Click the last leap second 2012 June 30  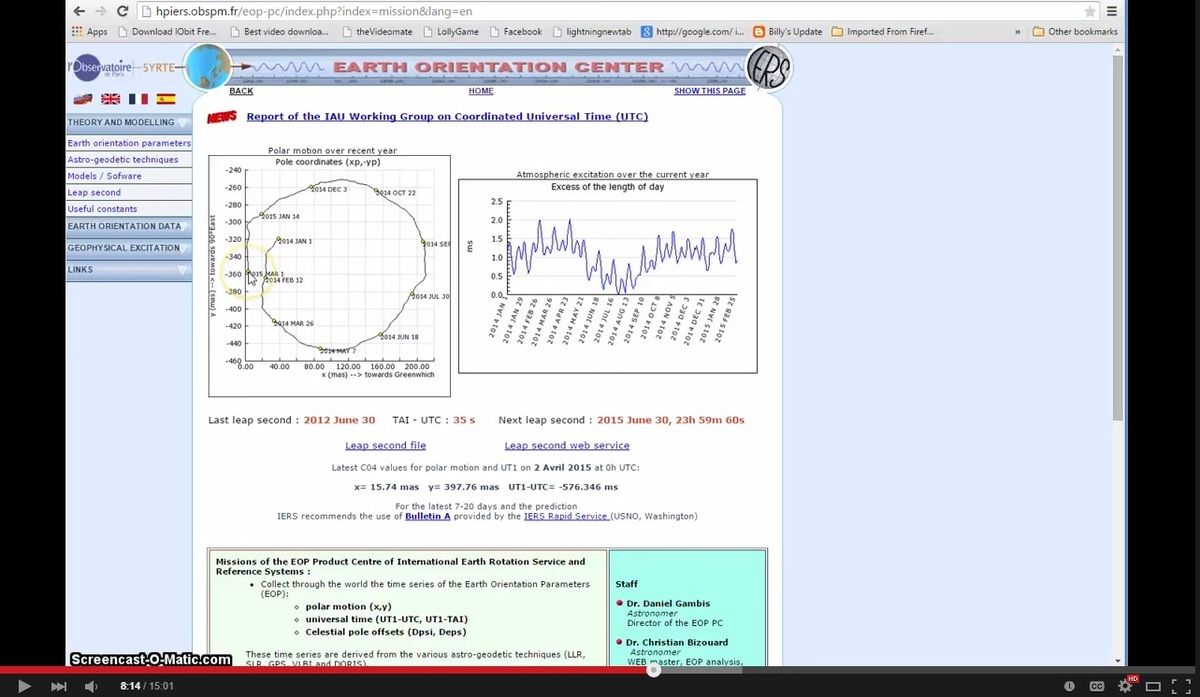[x=340, y=420]
